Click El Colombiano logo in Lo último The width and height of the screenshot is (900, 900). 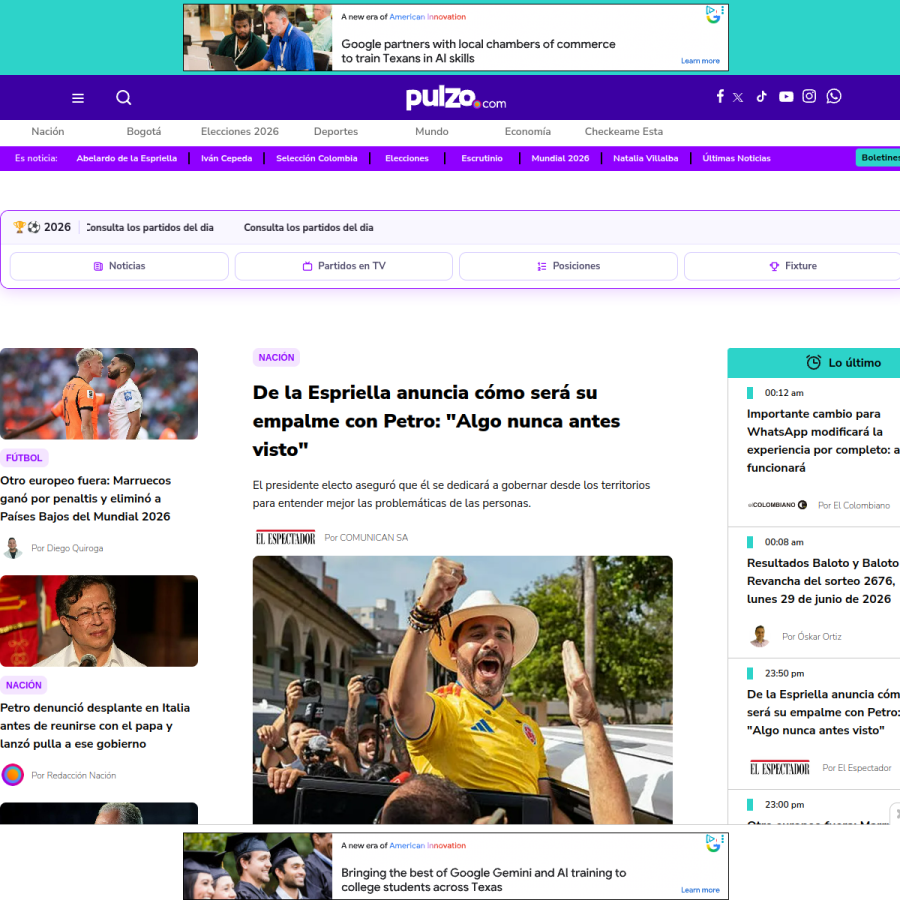coord(777,505)
